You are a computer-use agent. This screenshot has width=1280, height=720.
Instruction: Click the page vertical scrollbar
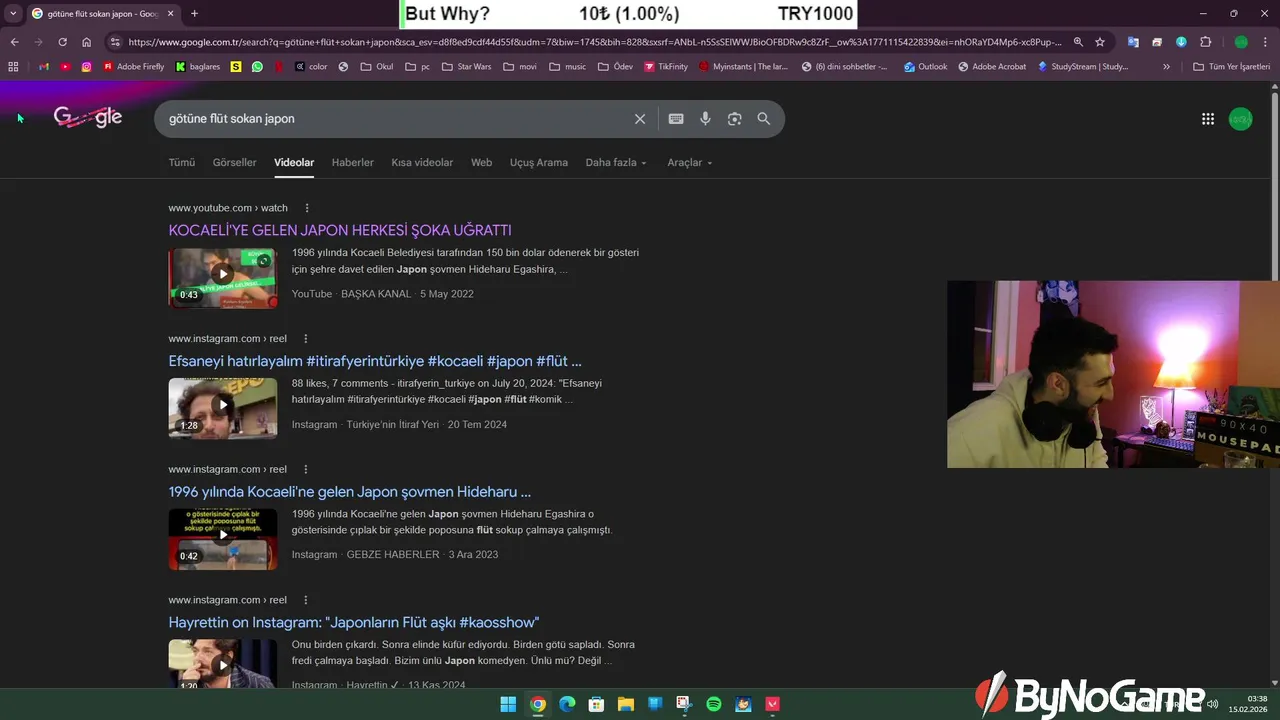click(1274, 185)
